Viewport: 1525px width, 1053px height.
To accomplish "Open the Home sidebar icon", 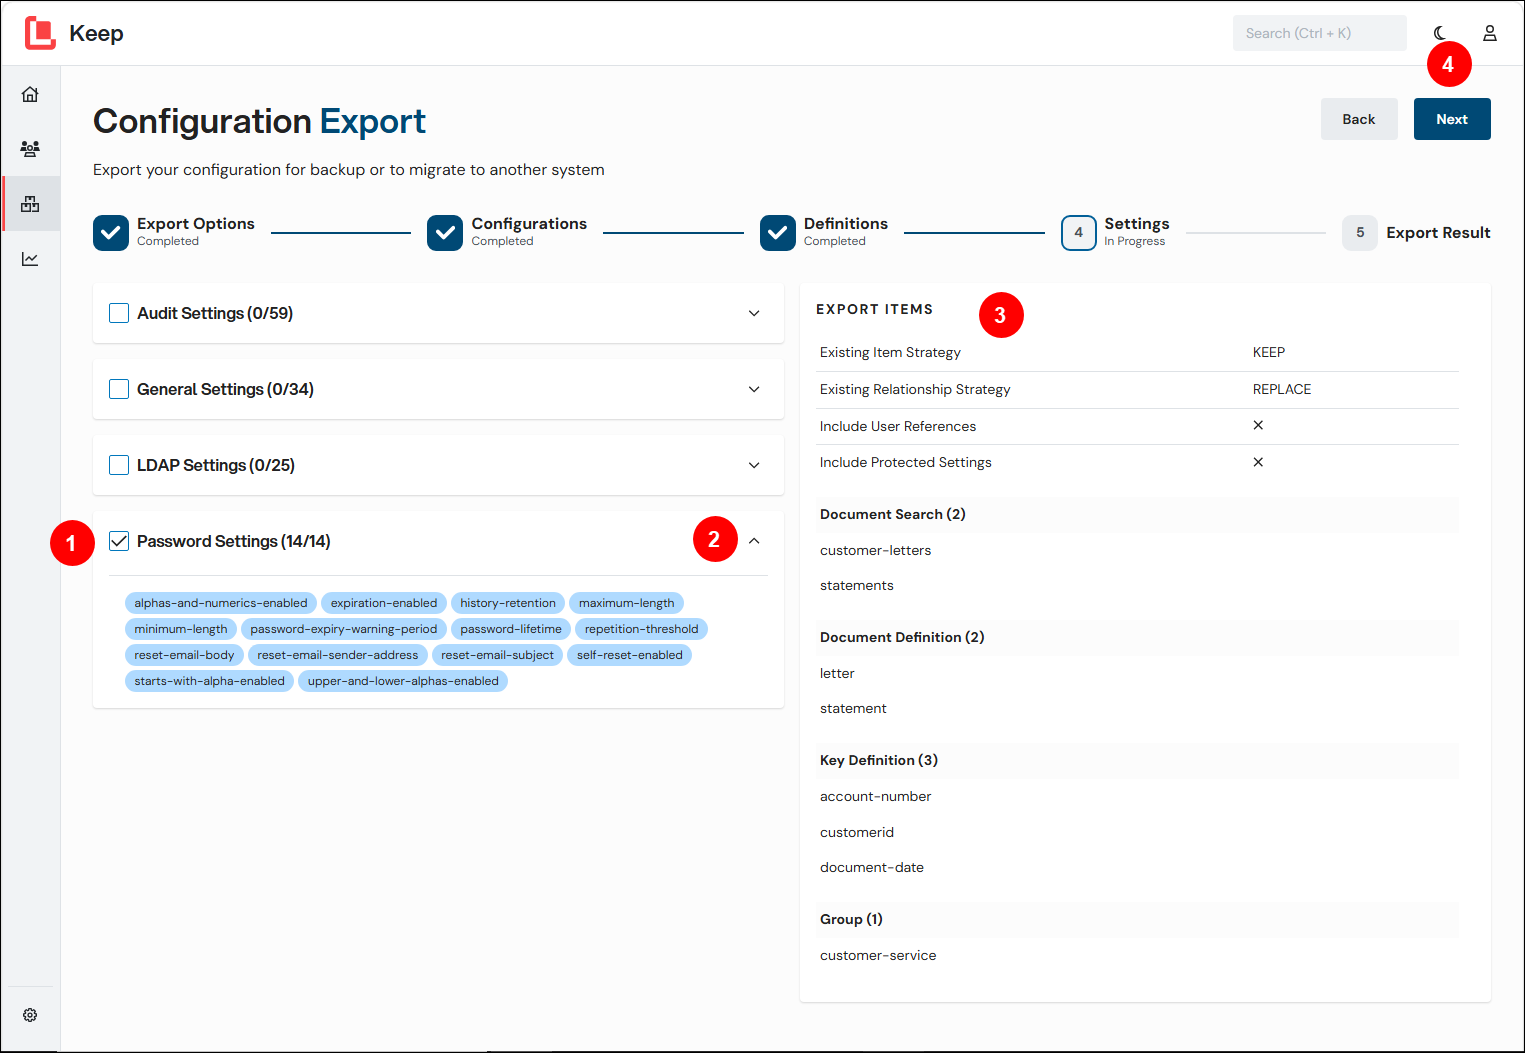I will [x=30, y=94].
